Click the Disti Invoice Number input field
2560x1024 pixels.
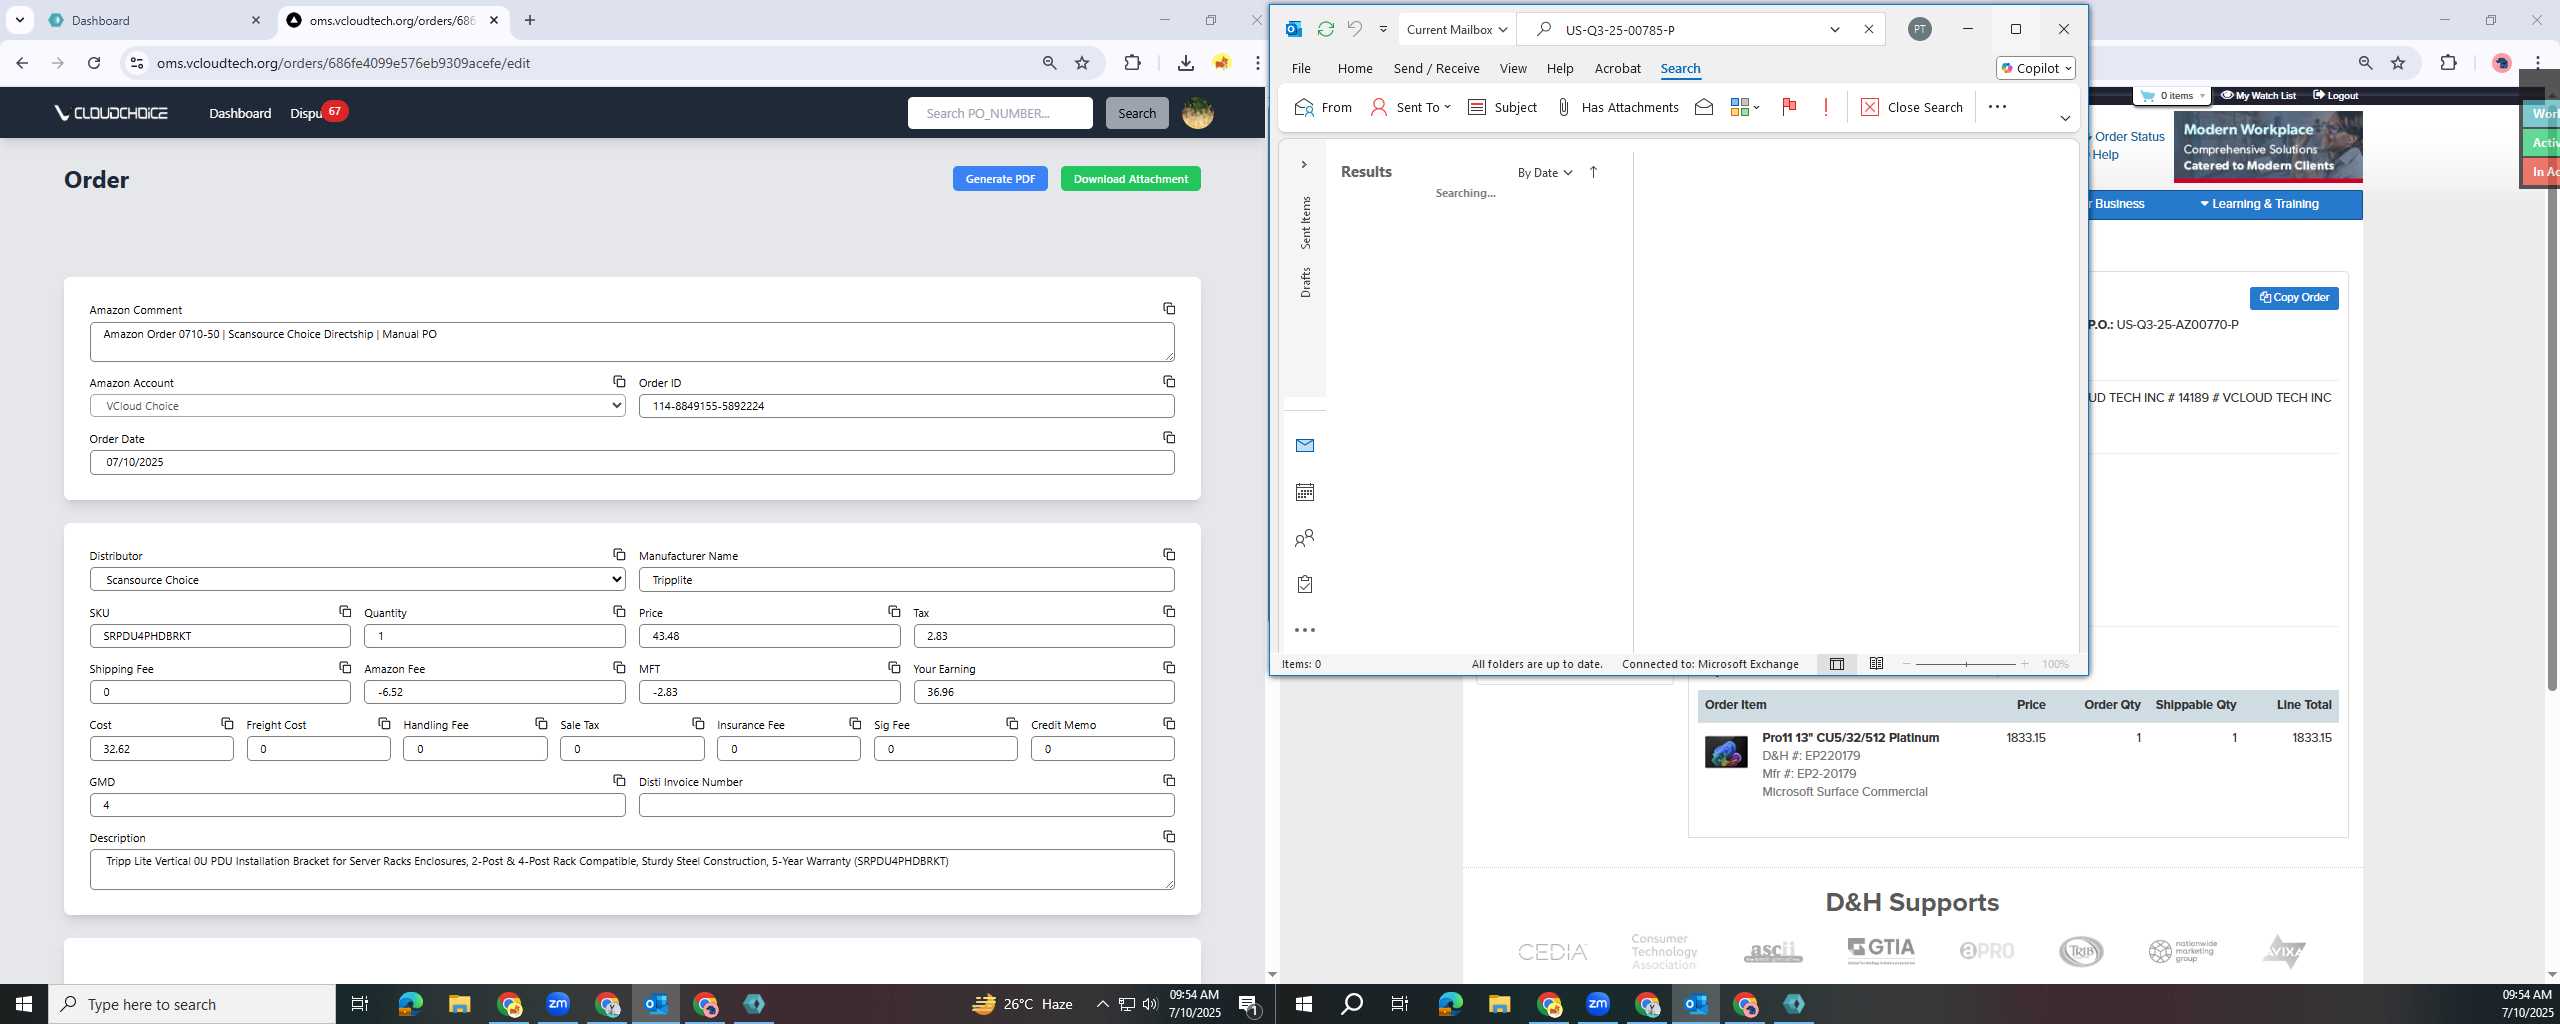[906, 805]
